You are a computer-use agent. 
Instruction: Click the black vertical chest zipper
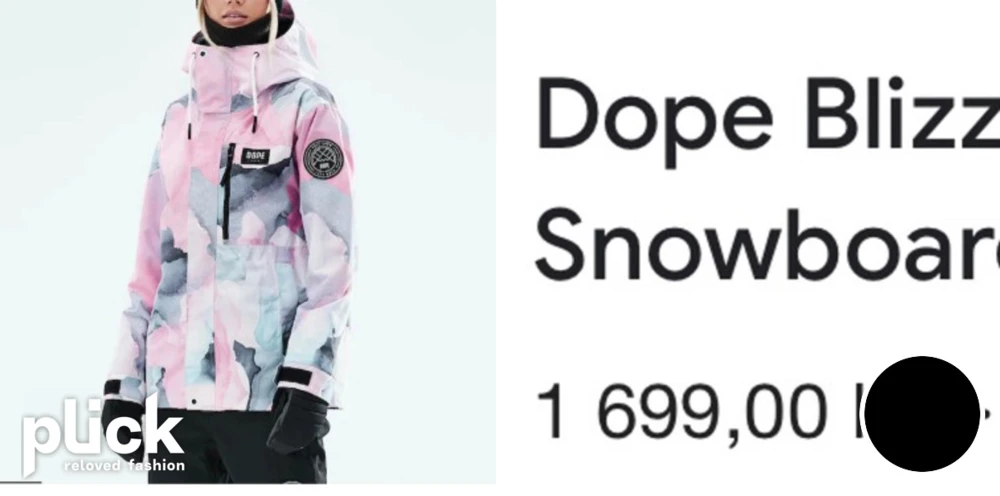pos(226,191)
